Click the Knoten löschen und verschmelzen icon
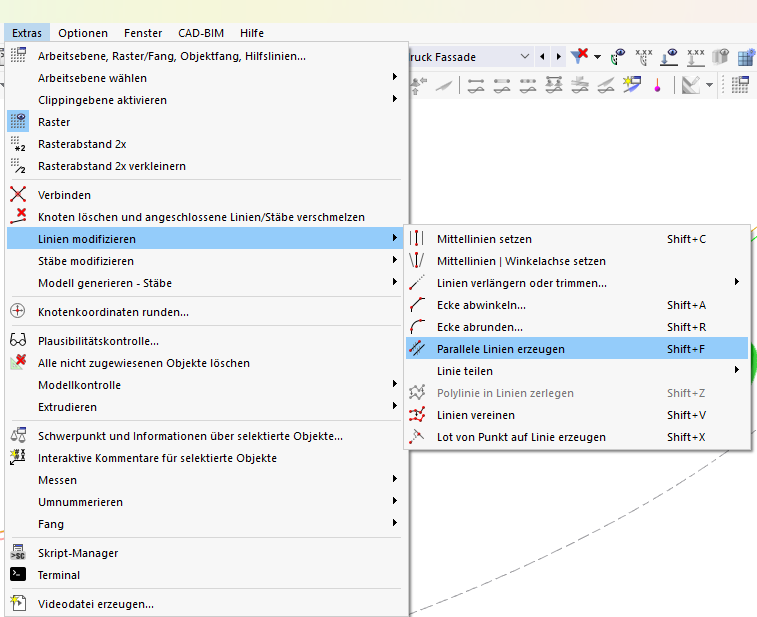 pyautogui.click(x=18, y=216)
